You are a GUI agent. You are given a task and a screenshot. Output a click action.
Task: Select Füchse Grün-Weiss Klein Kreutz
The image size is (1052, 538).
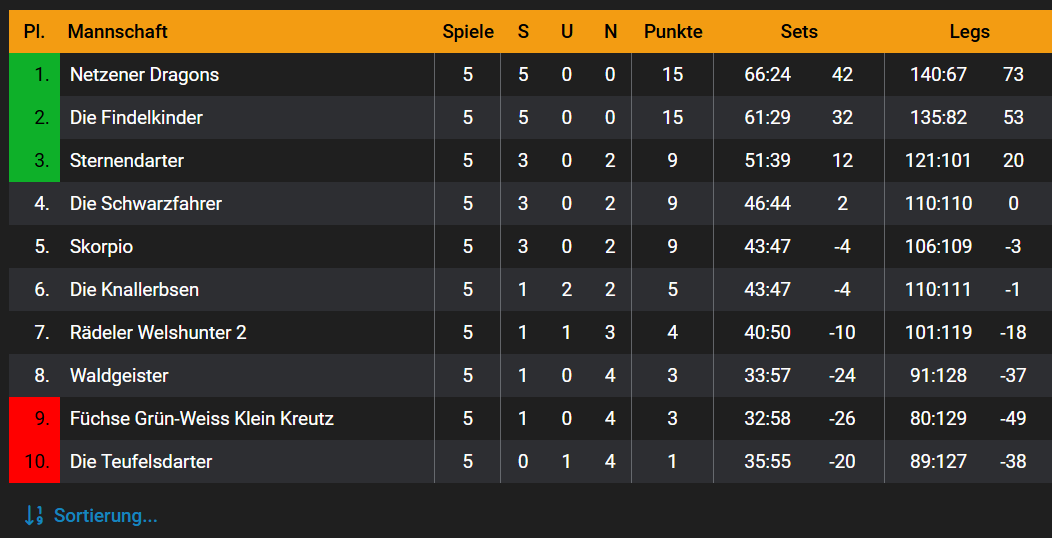click(x=202, y=418)
